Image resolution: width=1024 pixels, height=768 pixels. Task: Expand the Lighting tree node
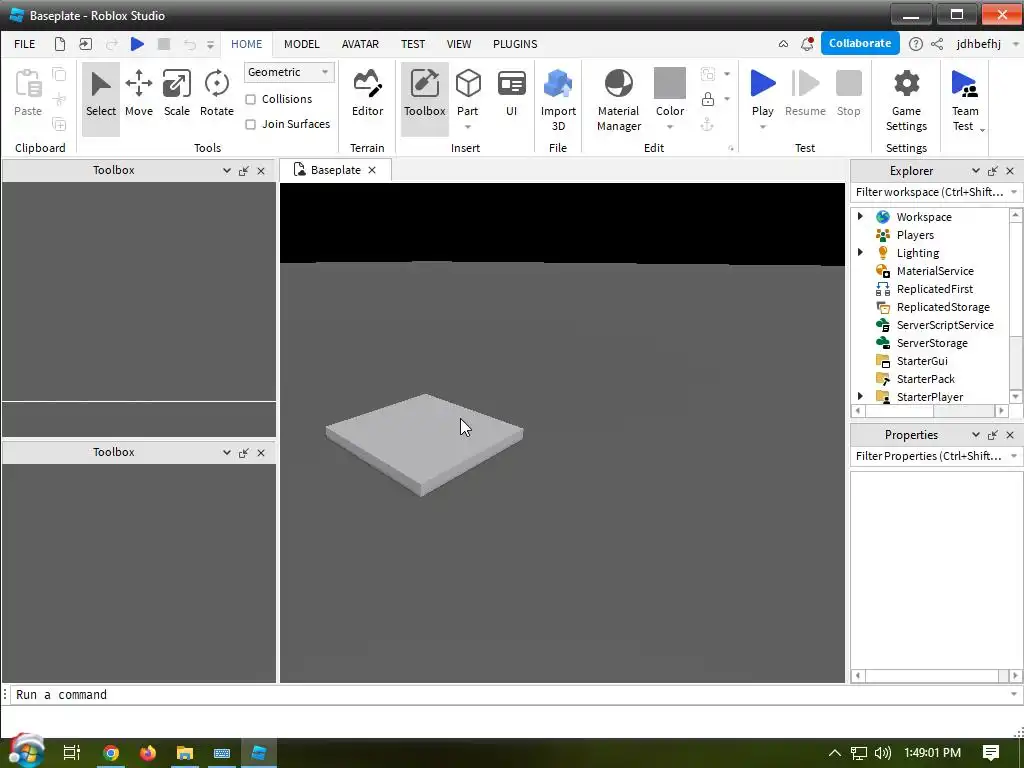pos(860,252)
